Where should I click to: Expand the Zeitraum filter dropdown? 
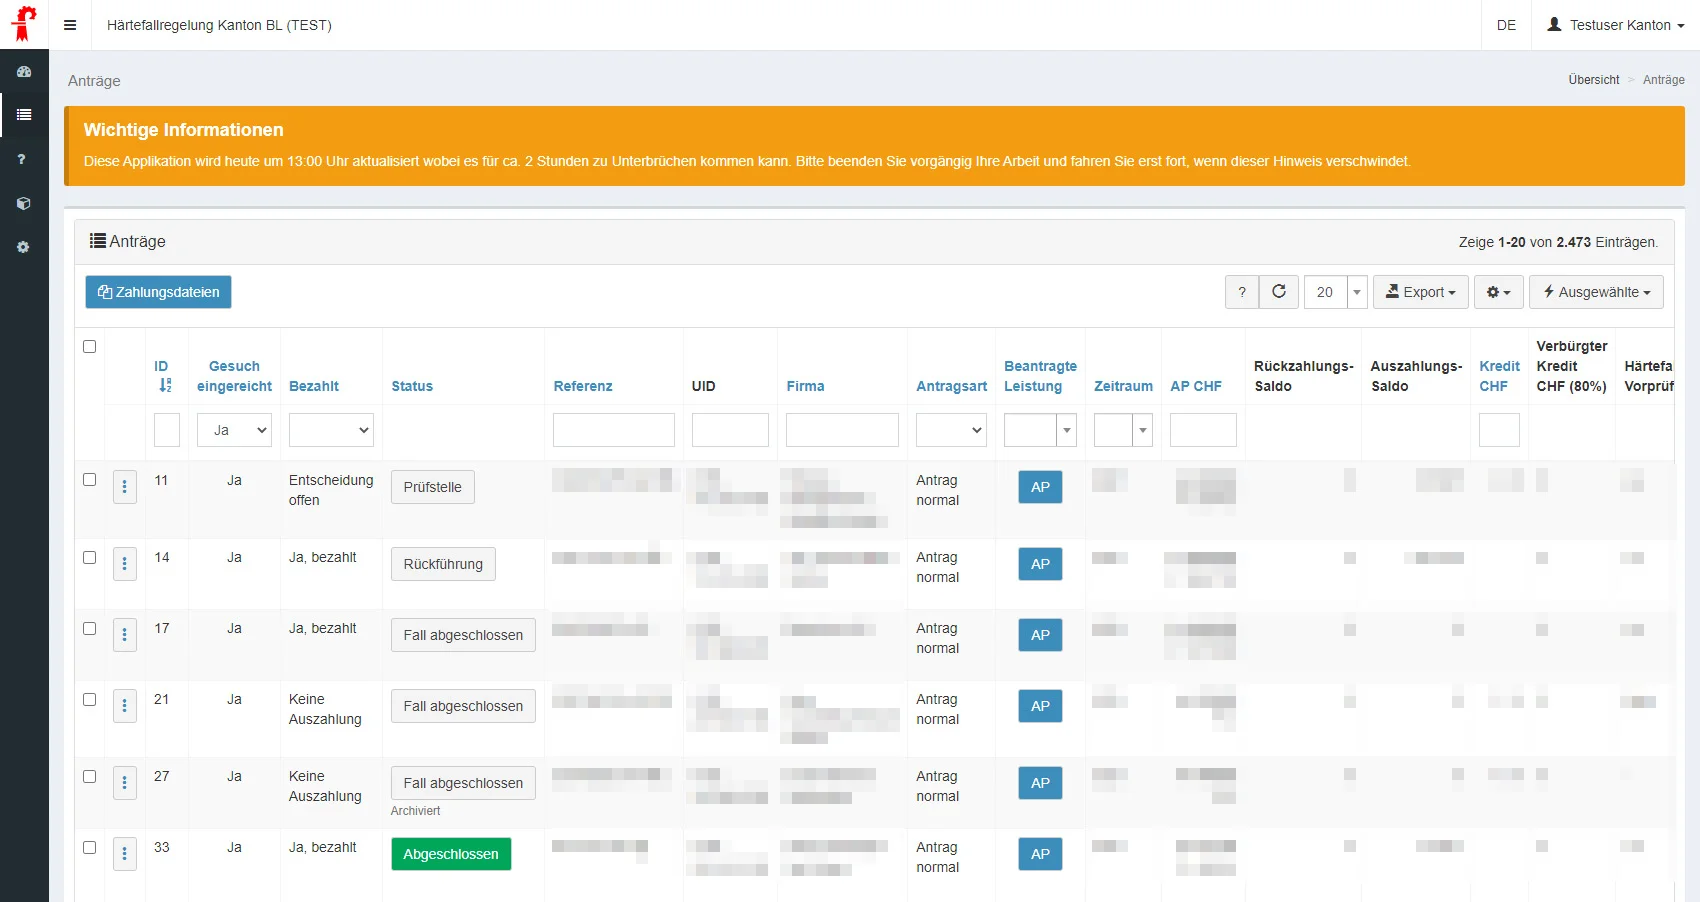(x=1142, y=430)
